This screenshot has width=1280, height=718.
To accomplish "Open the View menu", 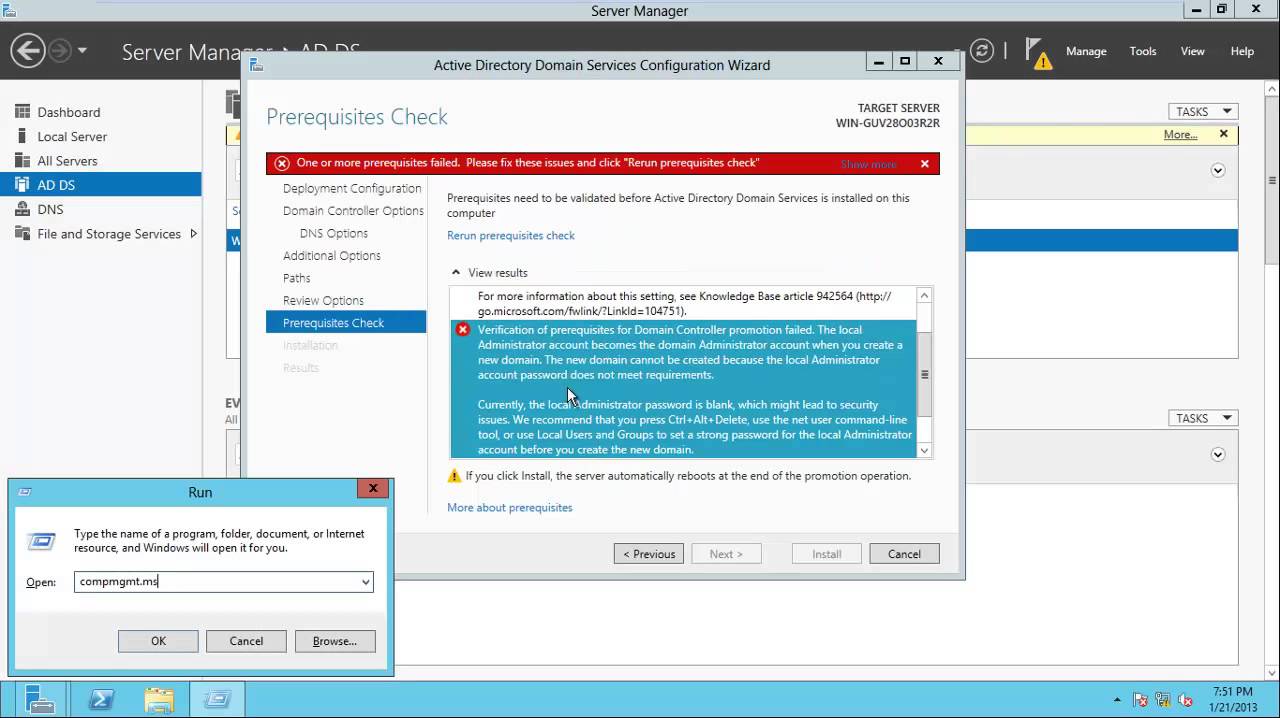I will 1193,51.
